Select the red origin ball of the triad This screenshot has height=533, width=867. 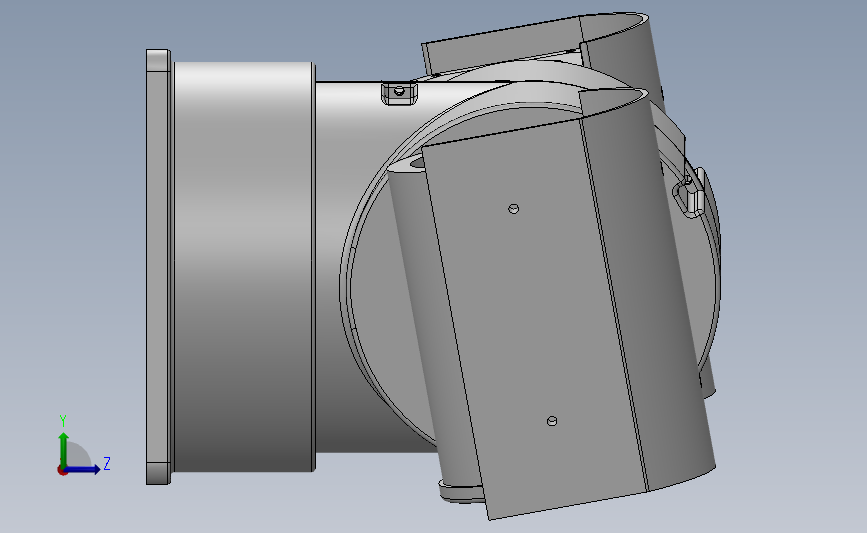62,471
